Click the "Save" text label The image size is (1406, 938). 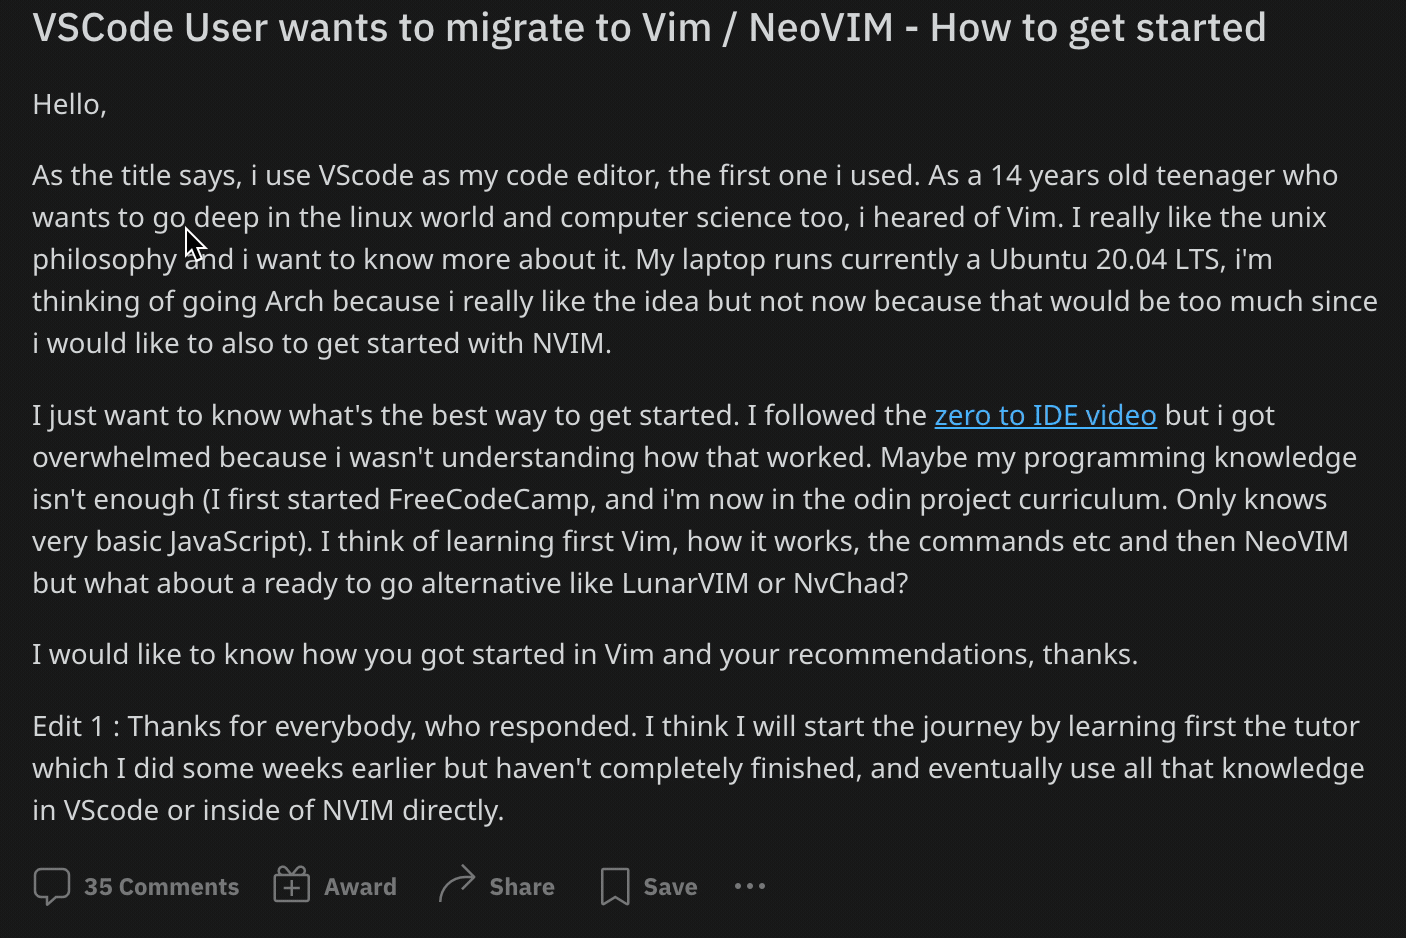670,887
